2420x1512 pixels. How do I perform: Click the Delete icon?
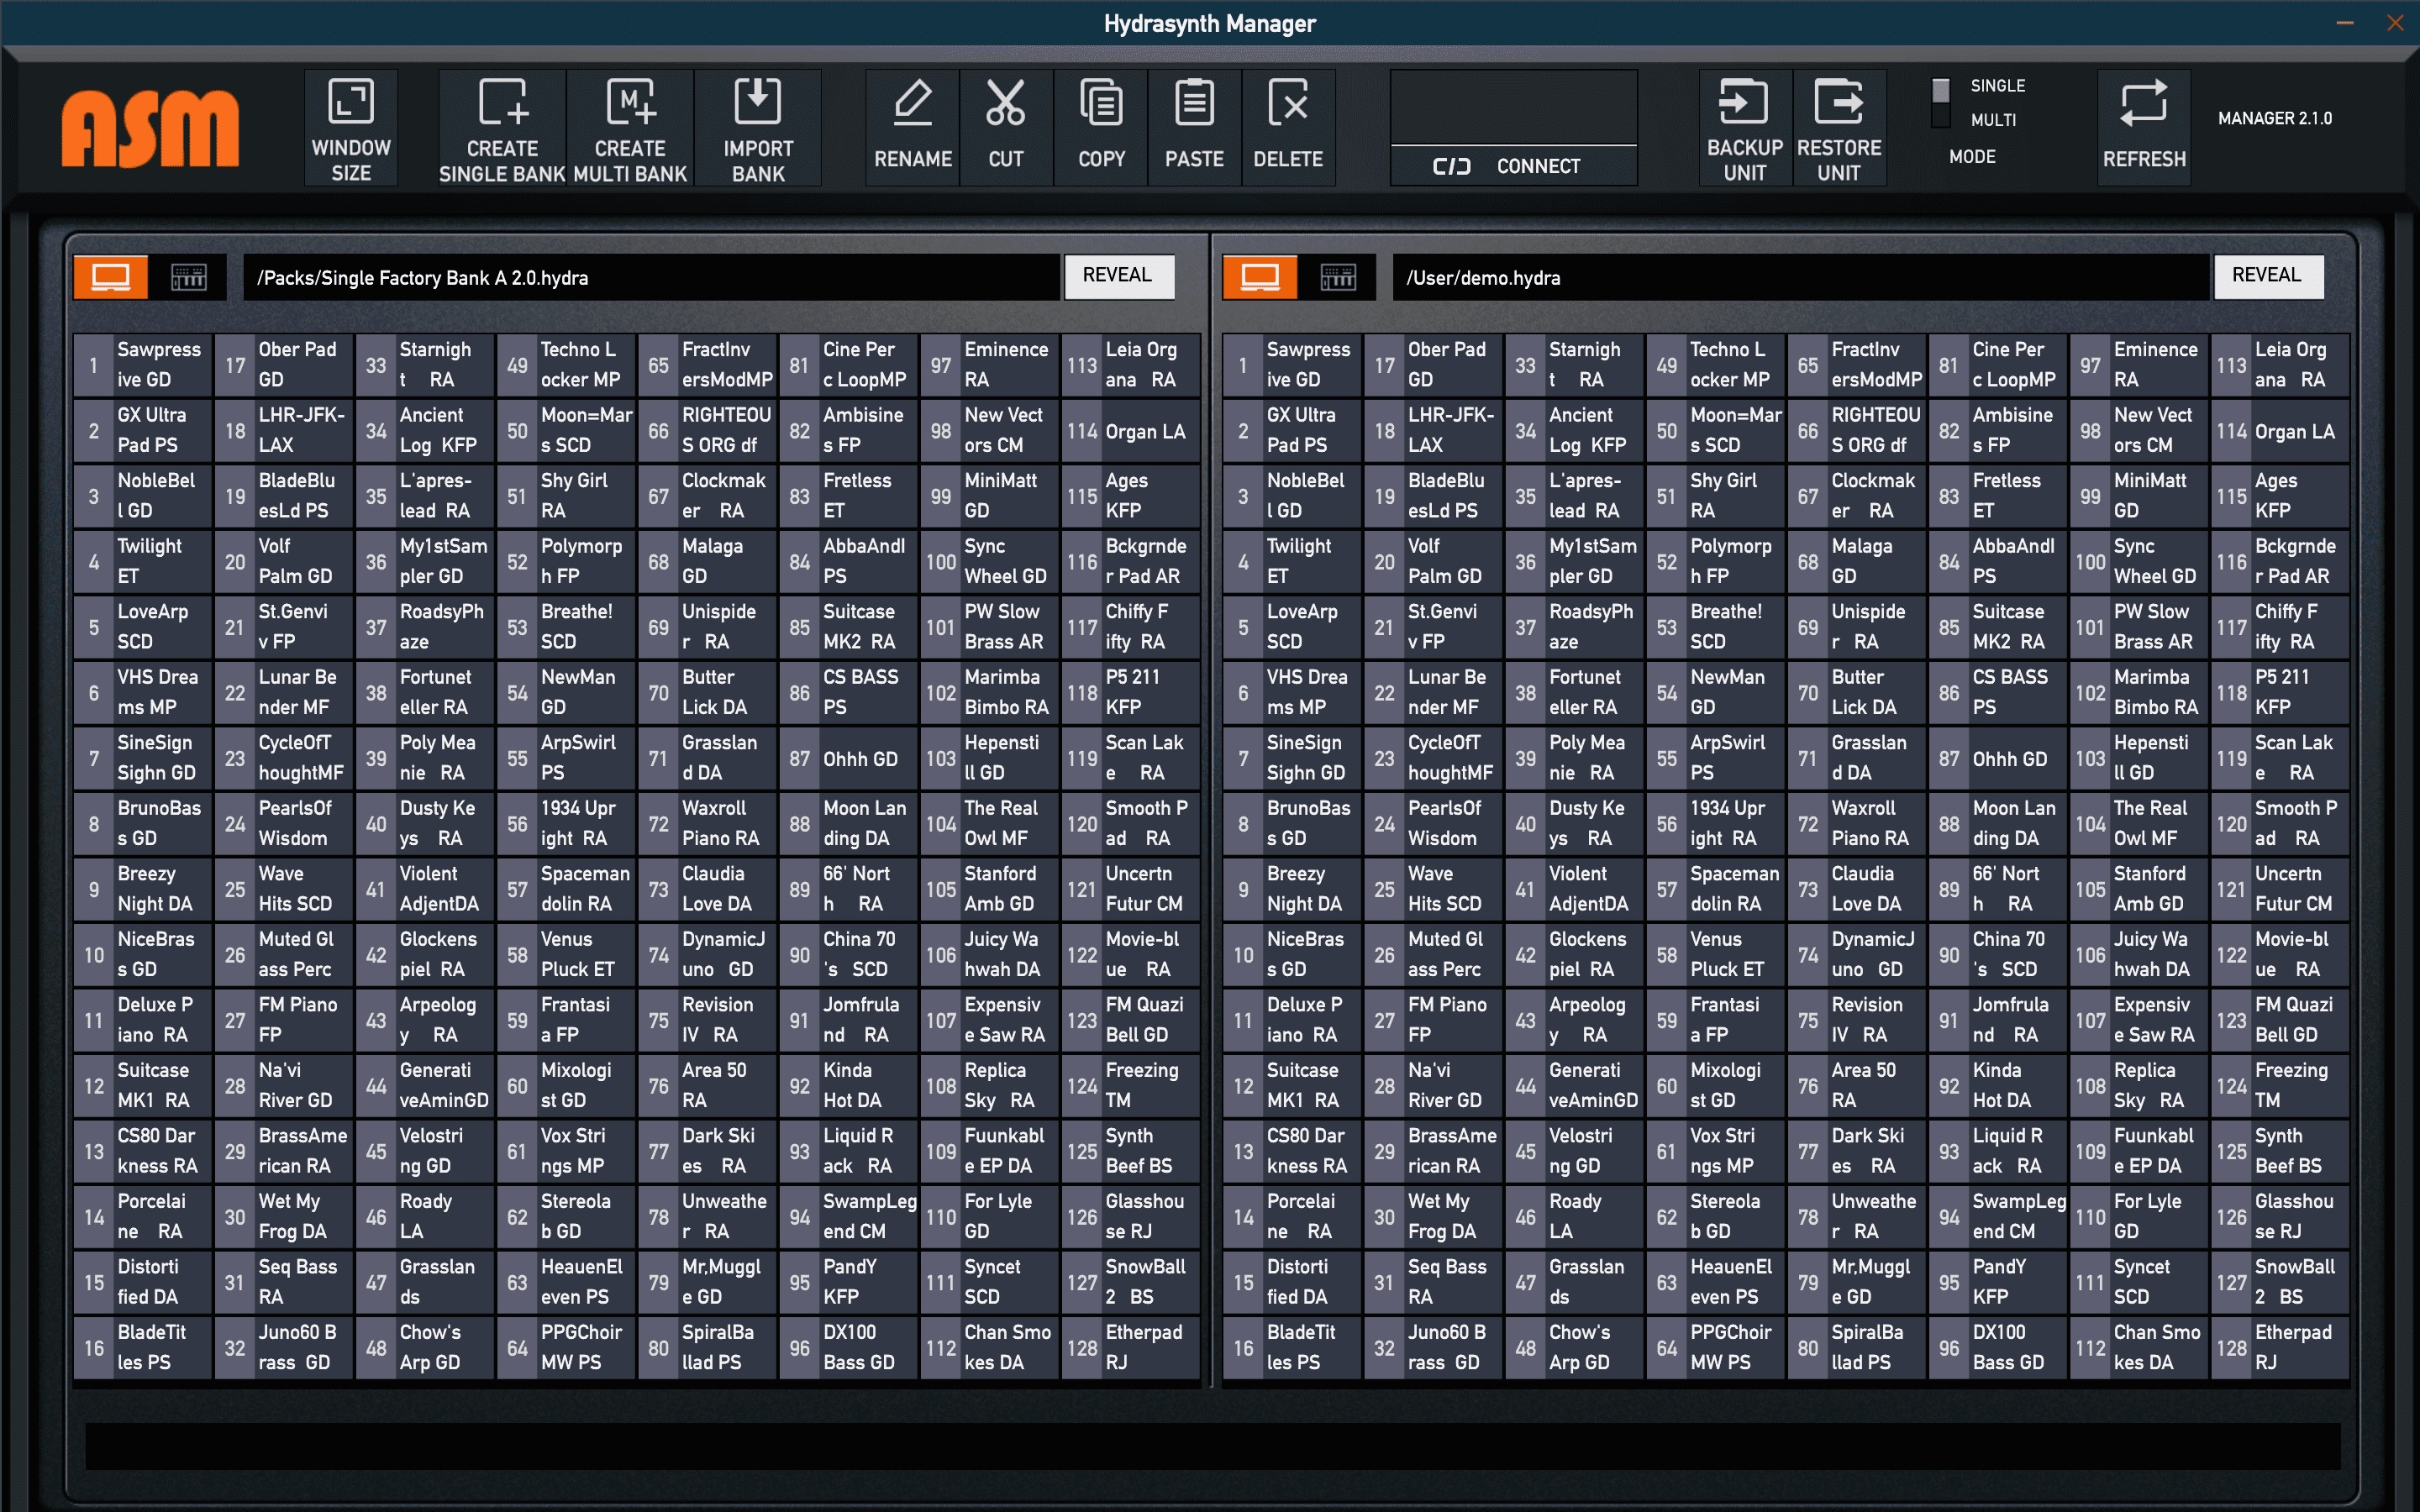tap(1288, 128)
